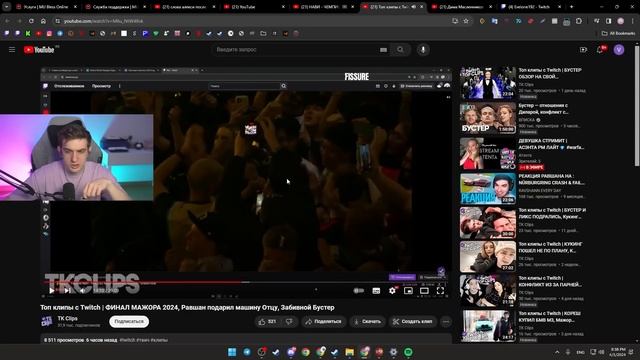Switch to the MU Bless Online tab
640x360 pixels.
coord(46,7)
